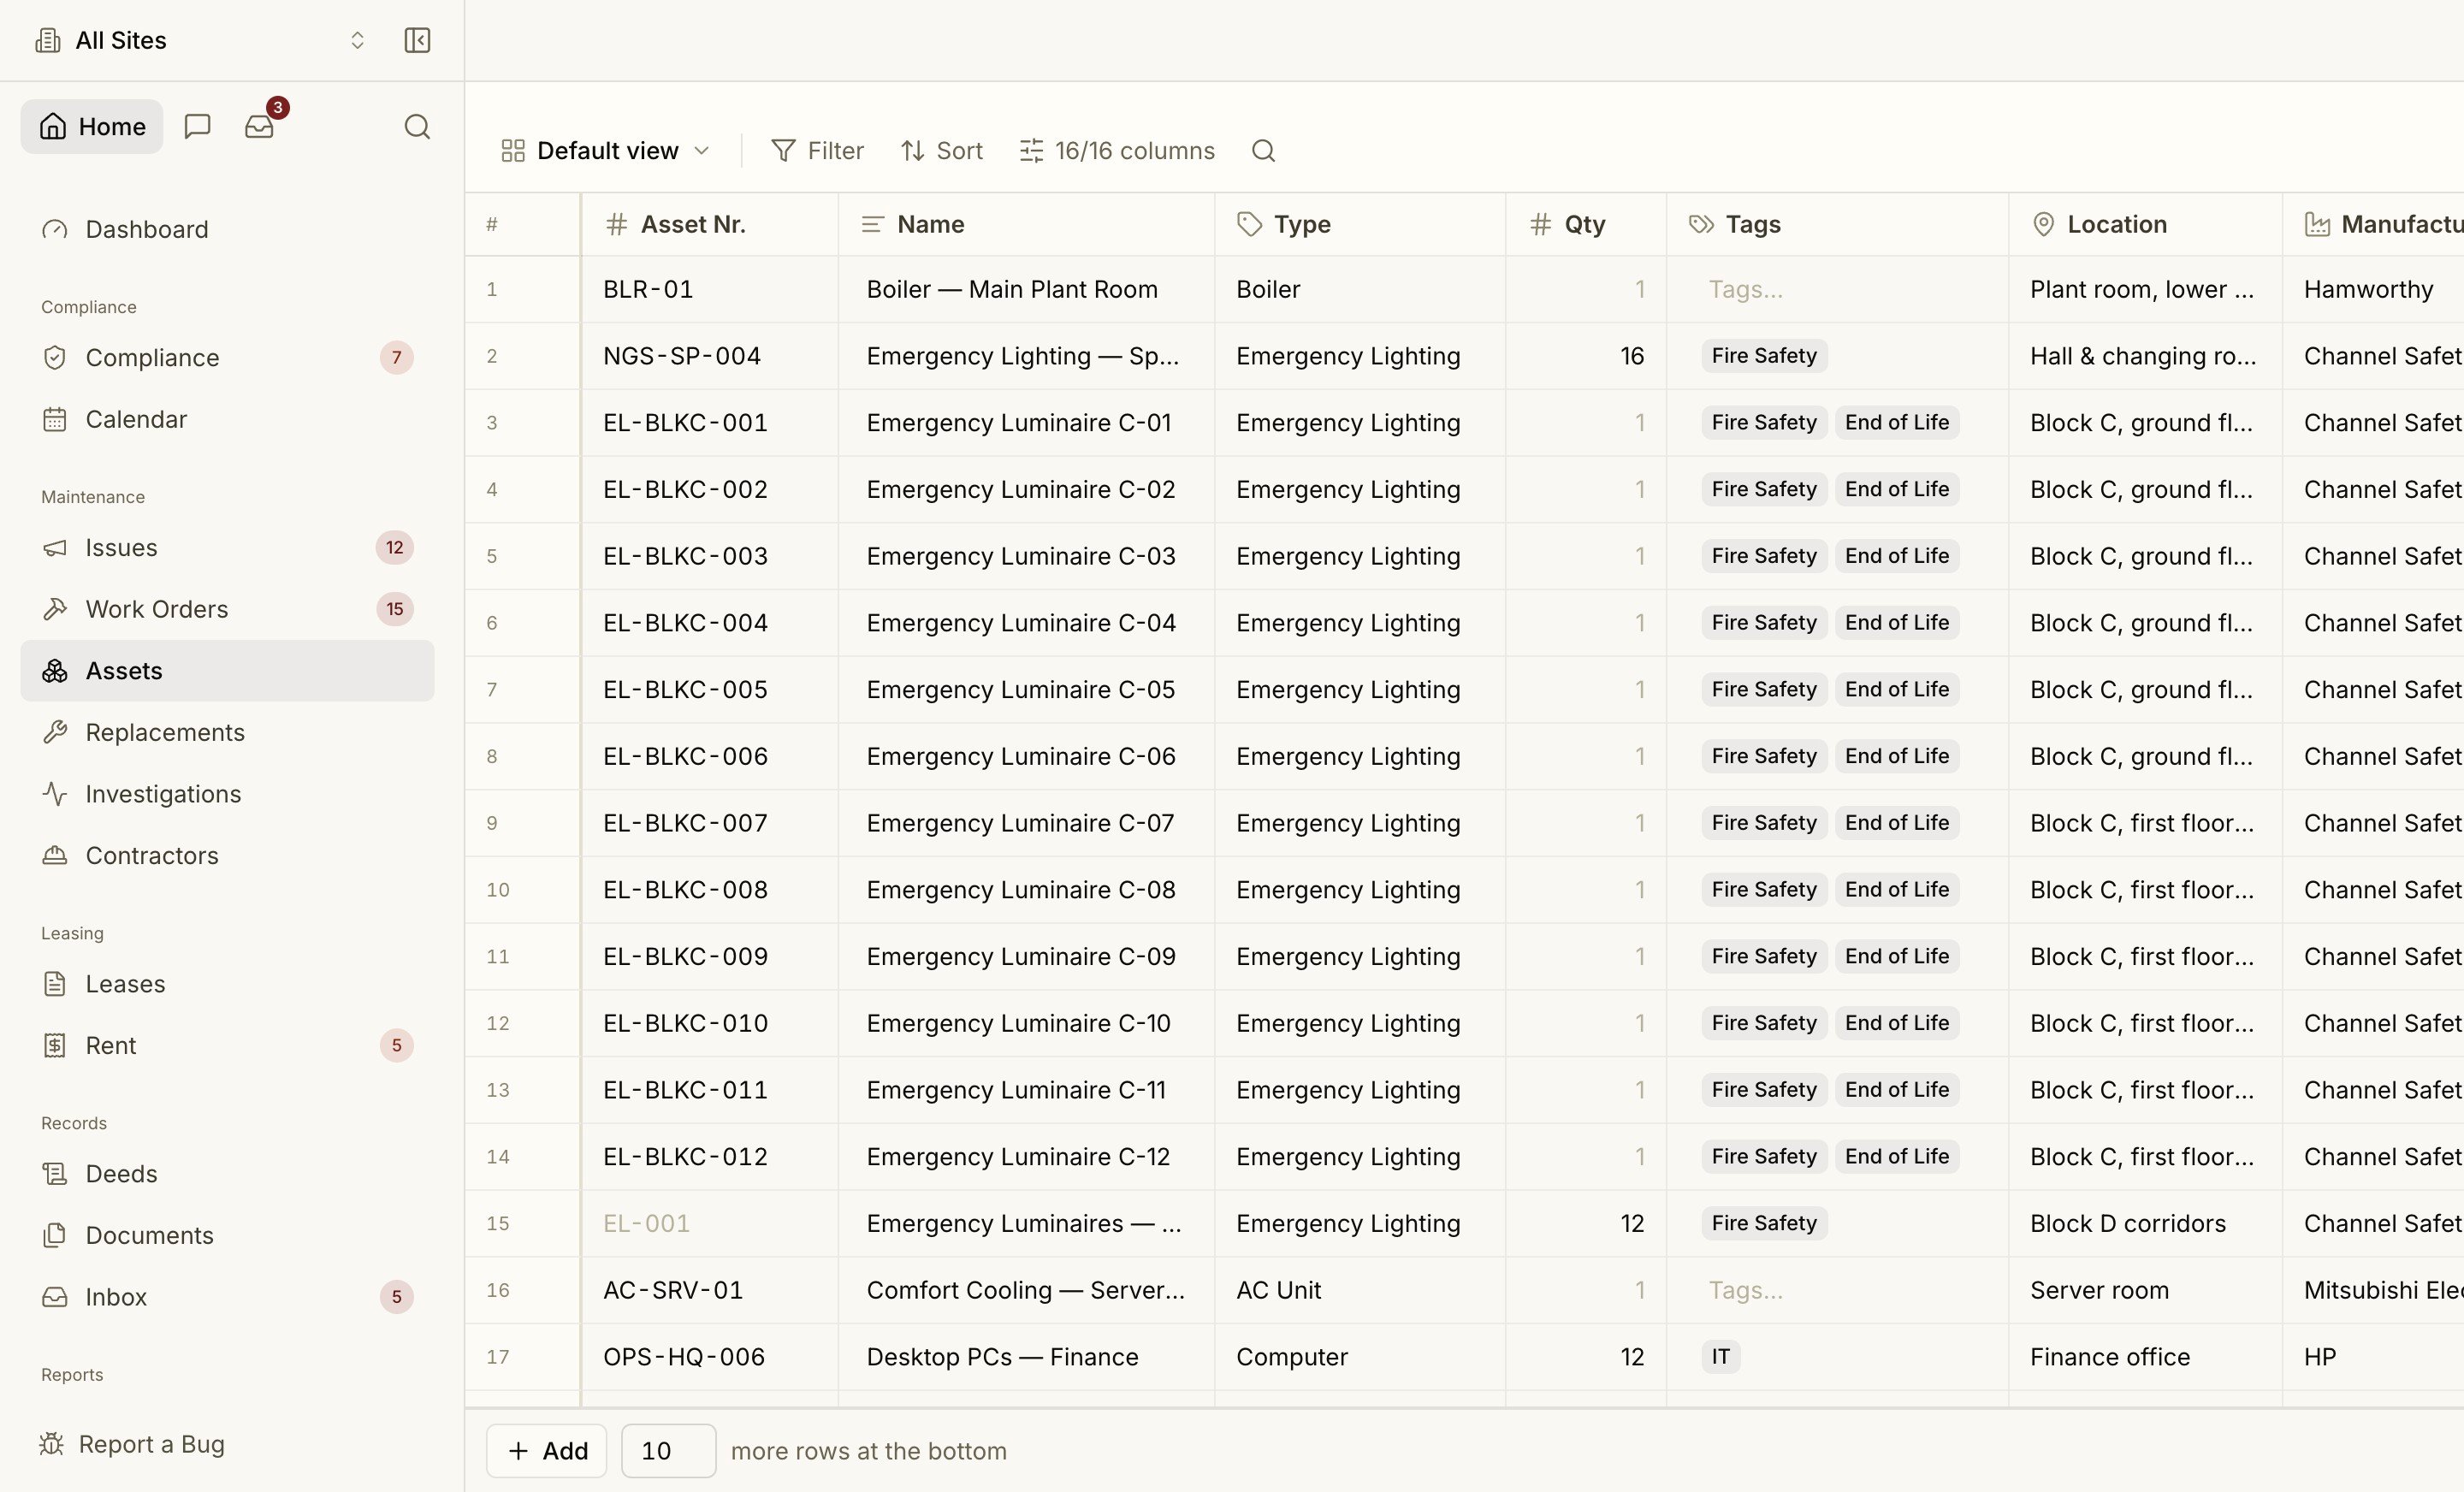
Task: Click the Issues badge showing 12
Action: 395,548
